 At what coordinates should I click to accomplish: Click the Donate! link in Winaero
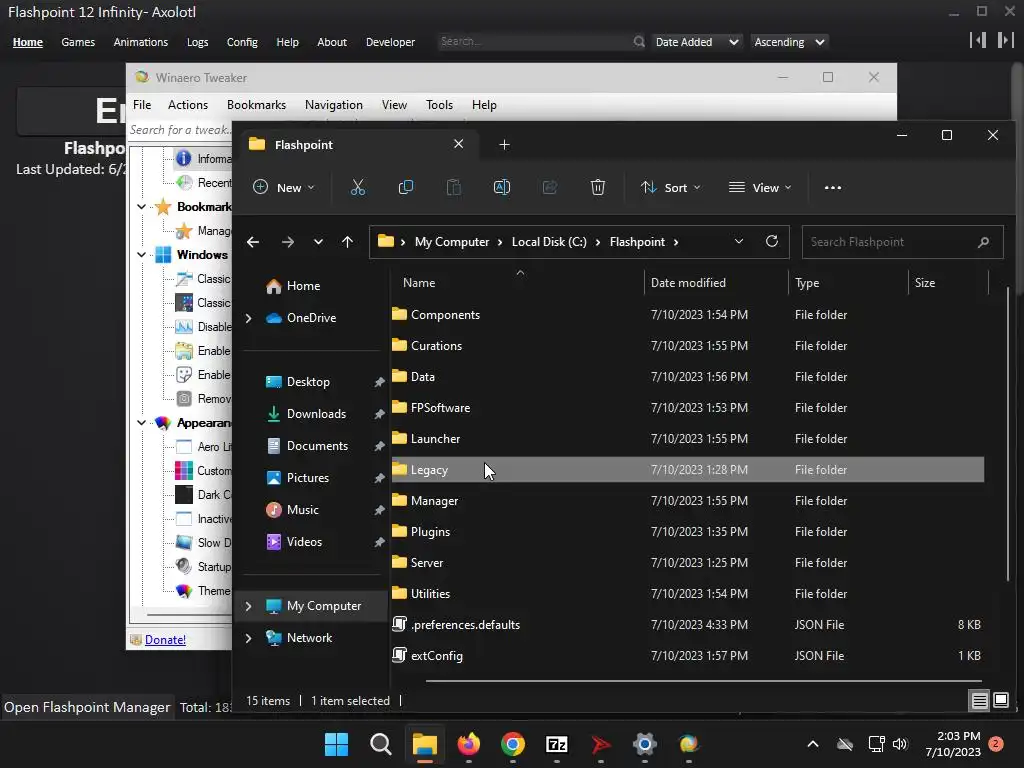(x=165, y=640)
